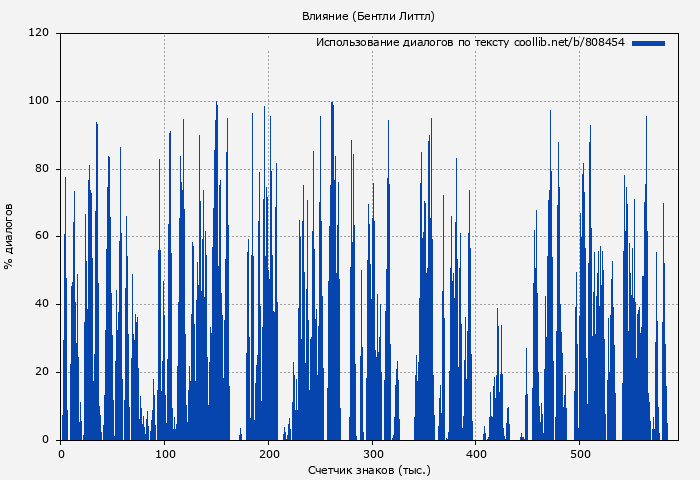The width and height of the screenshot is (700, 480).
Task: Select the 100 tick on the vertical axis
Action: (39, 101)
